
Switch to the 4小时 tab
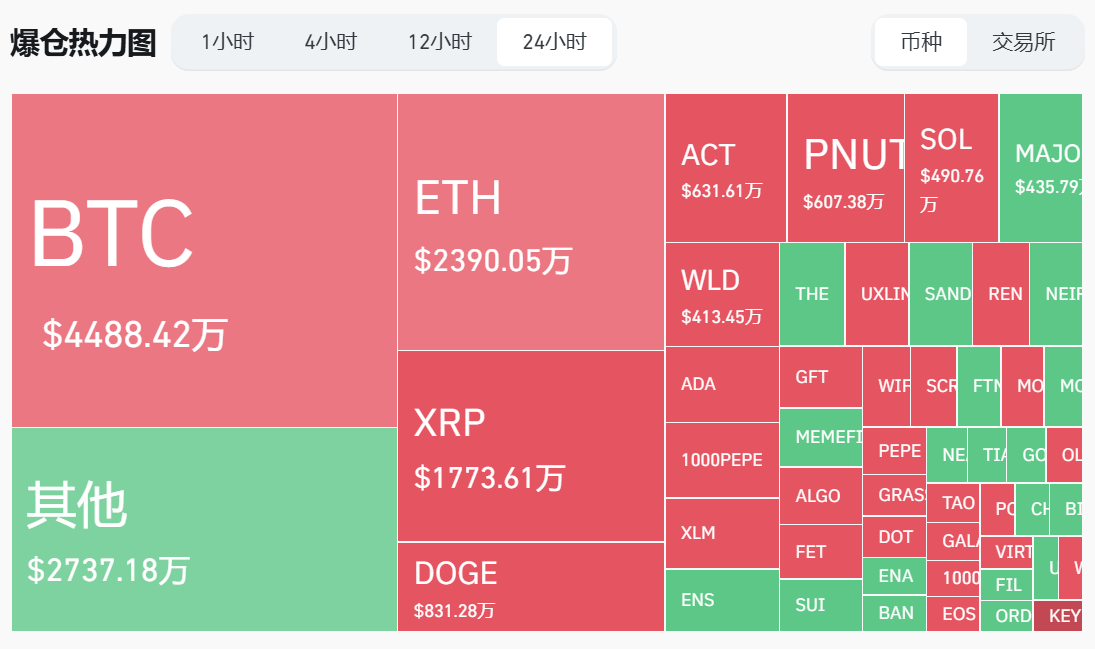[x=330, y=42]
